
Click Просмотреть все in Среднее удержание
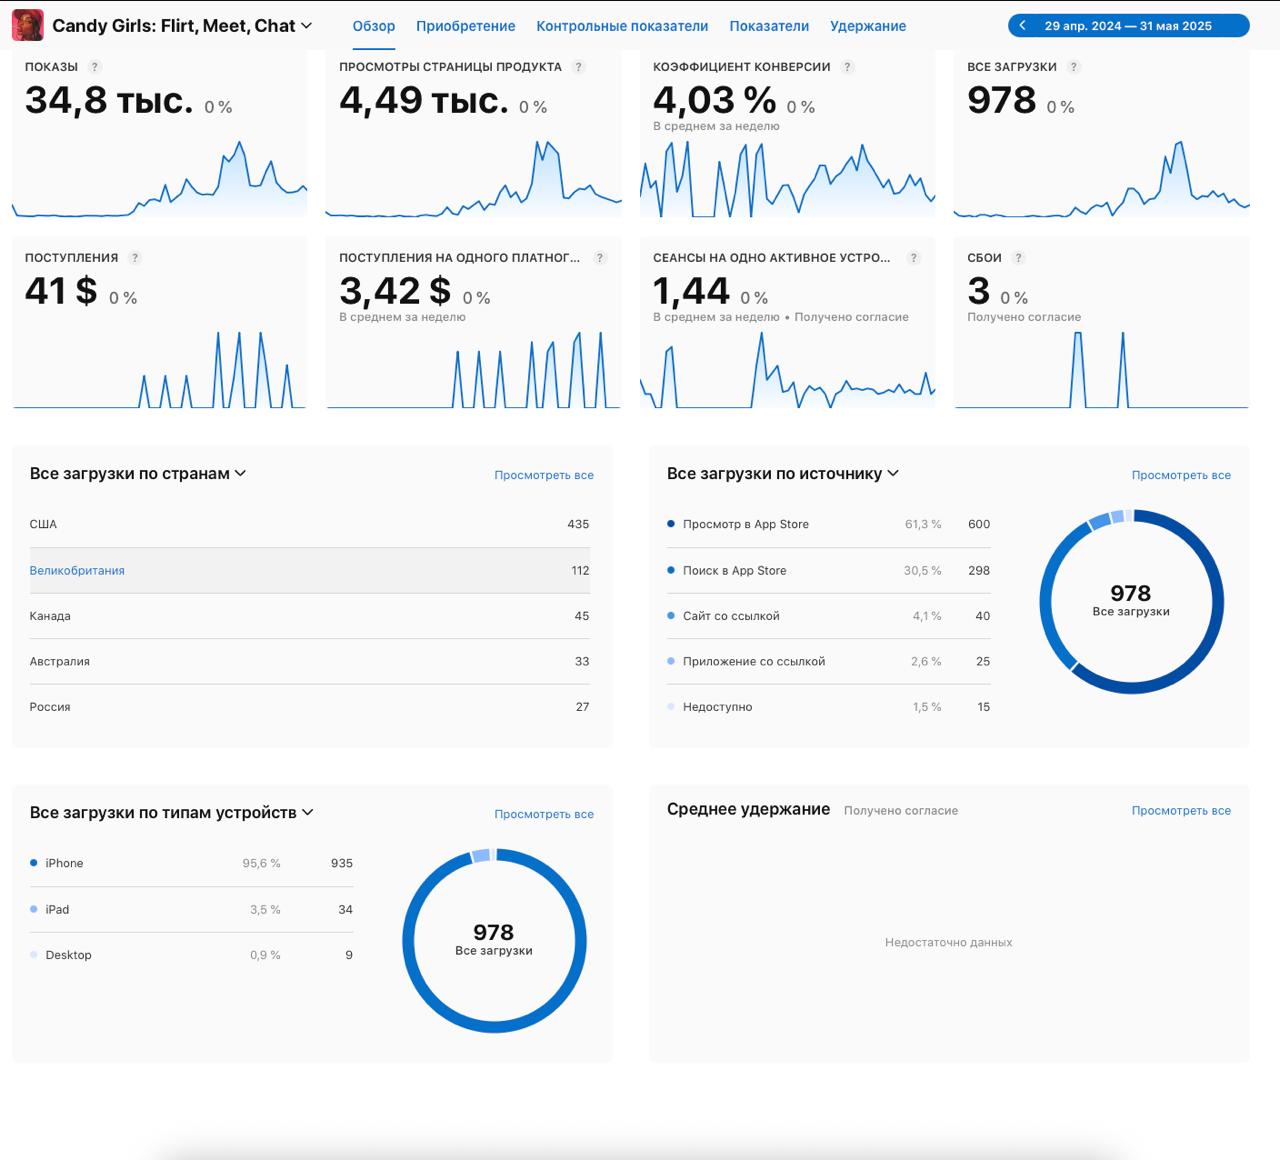(1180, 811)
